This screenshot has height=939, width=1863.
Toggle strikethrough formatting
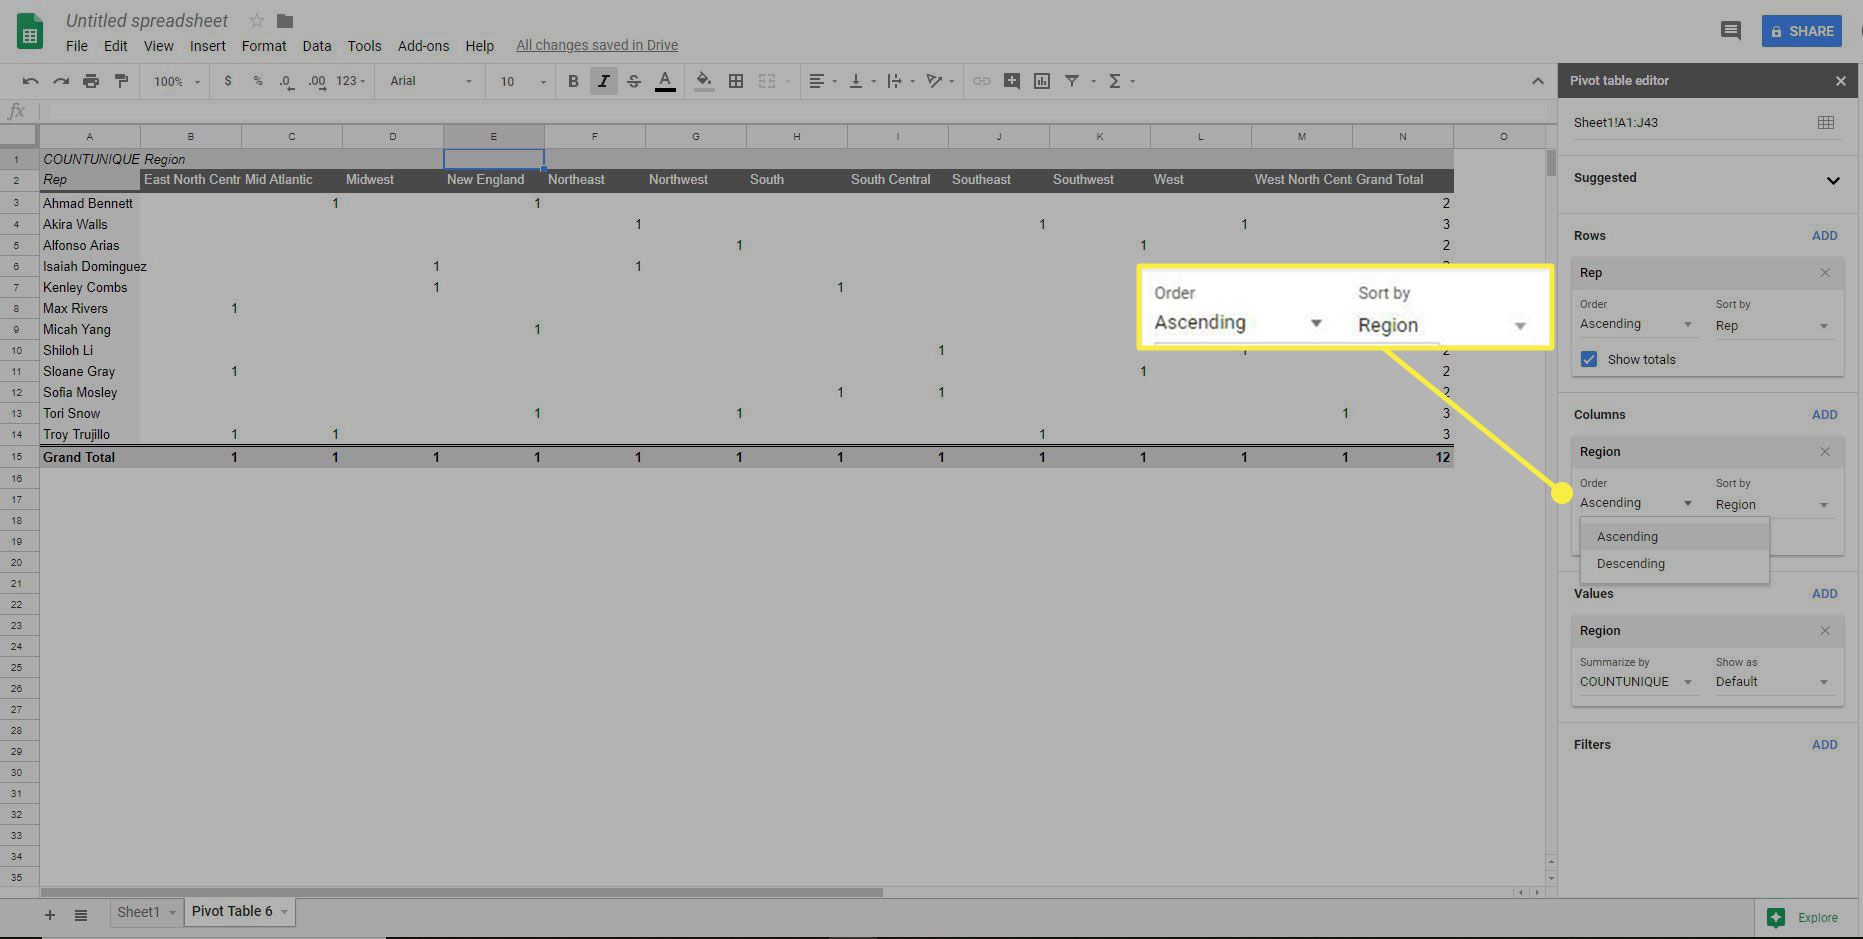[633, 81]
